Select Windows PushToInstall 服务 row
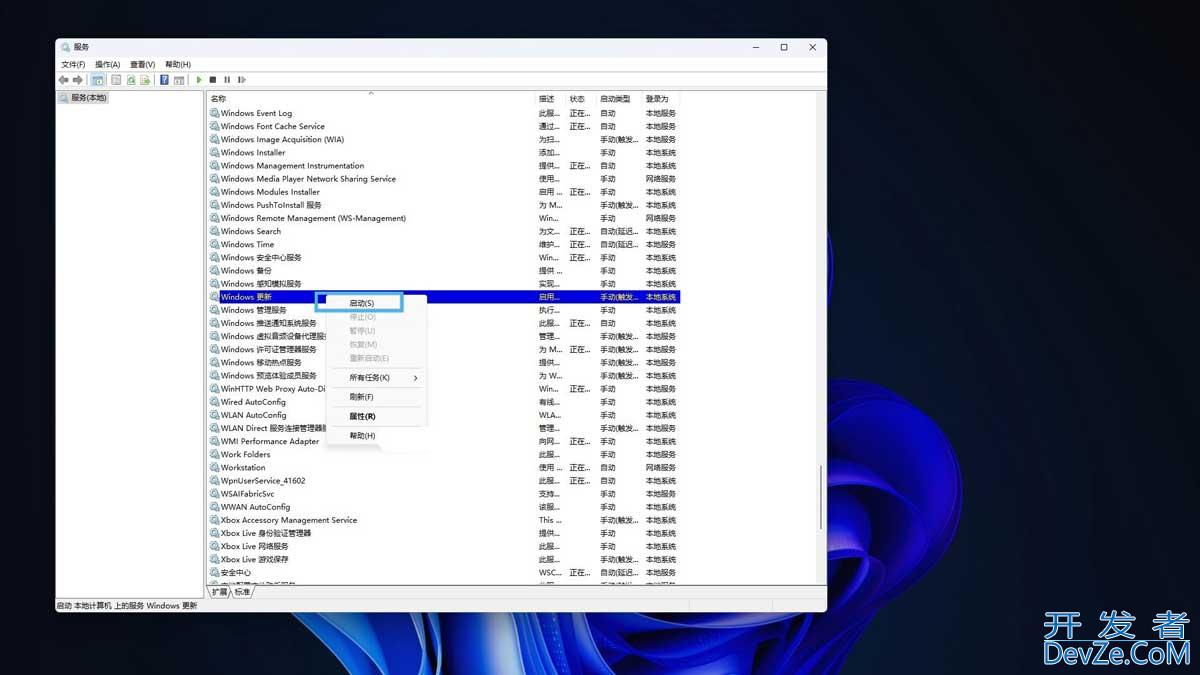Viewport: 1200px width, 675px height. pyautogui.click(x=444, y=205)
